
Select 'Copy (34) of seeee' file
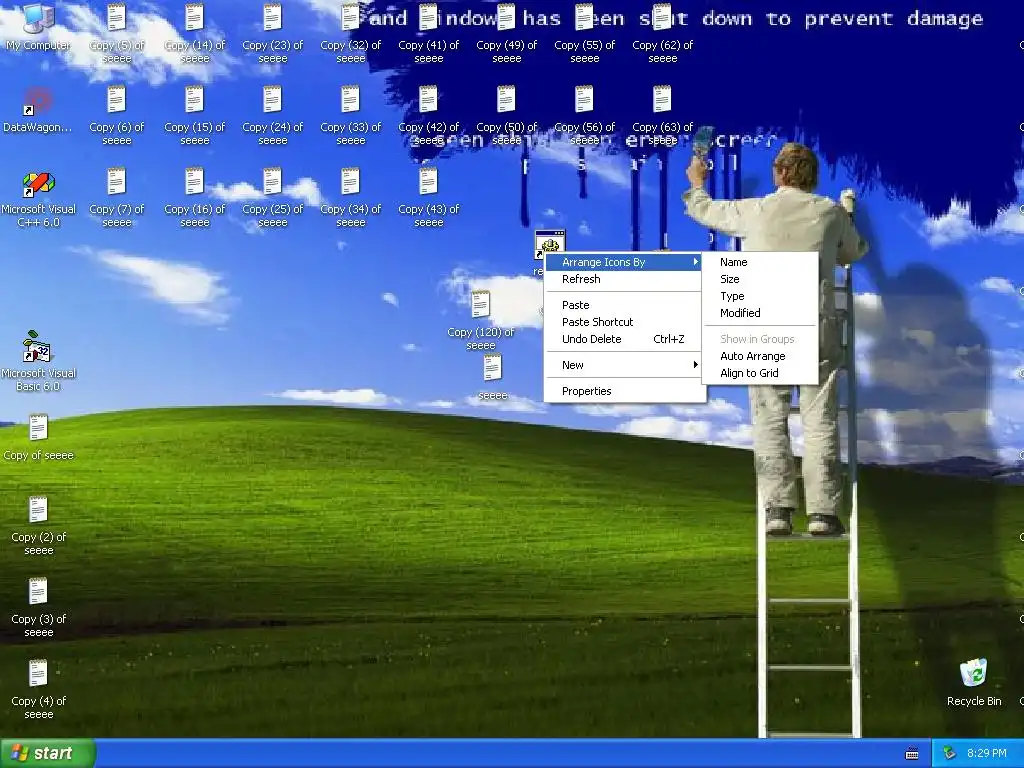pos(351,197)
